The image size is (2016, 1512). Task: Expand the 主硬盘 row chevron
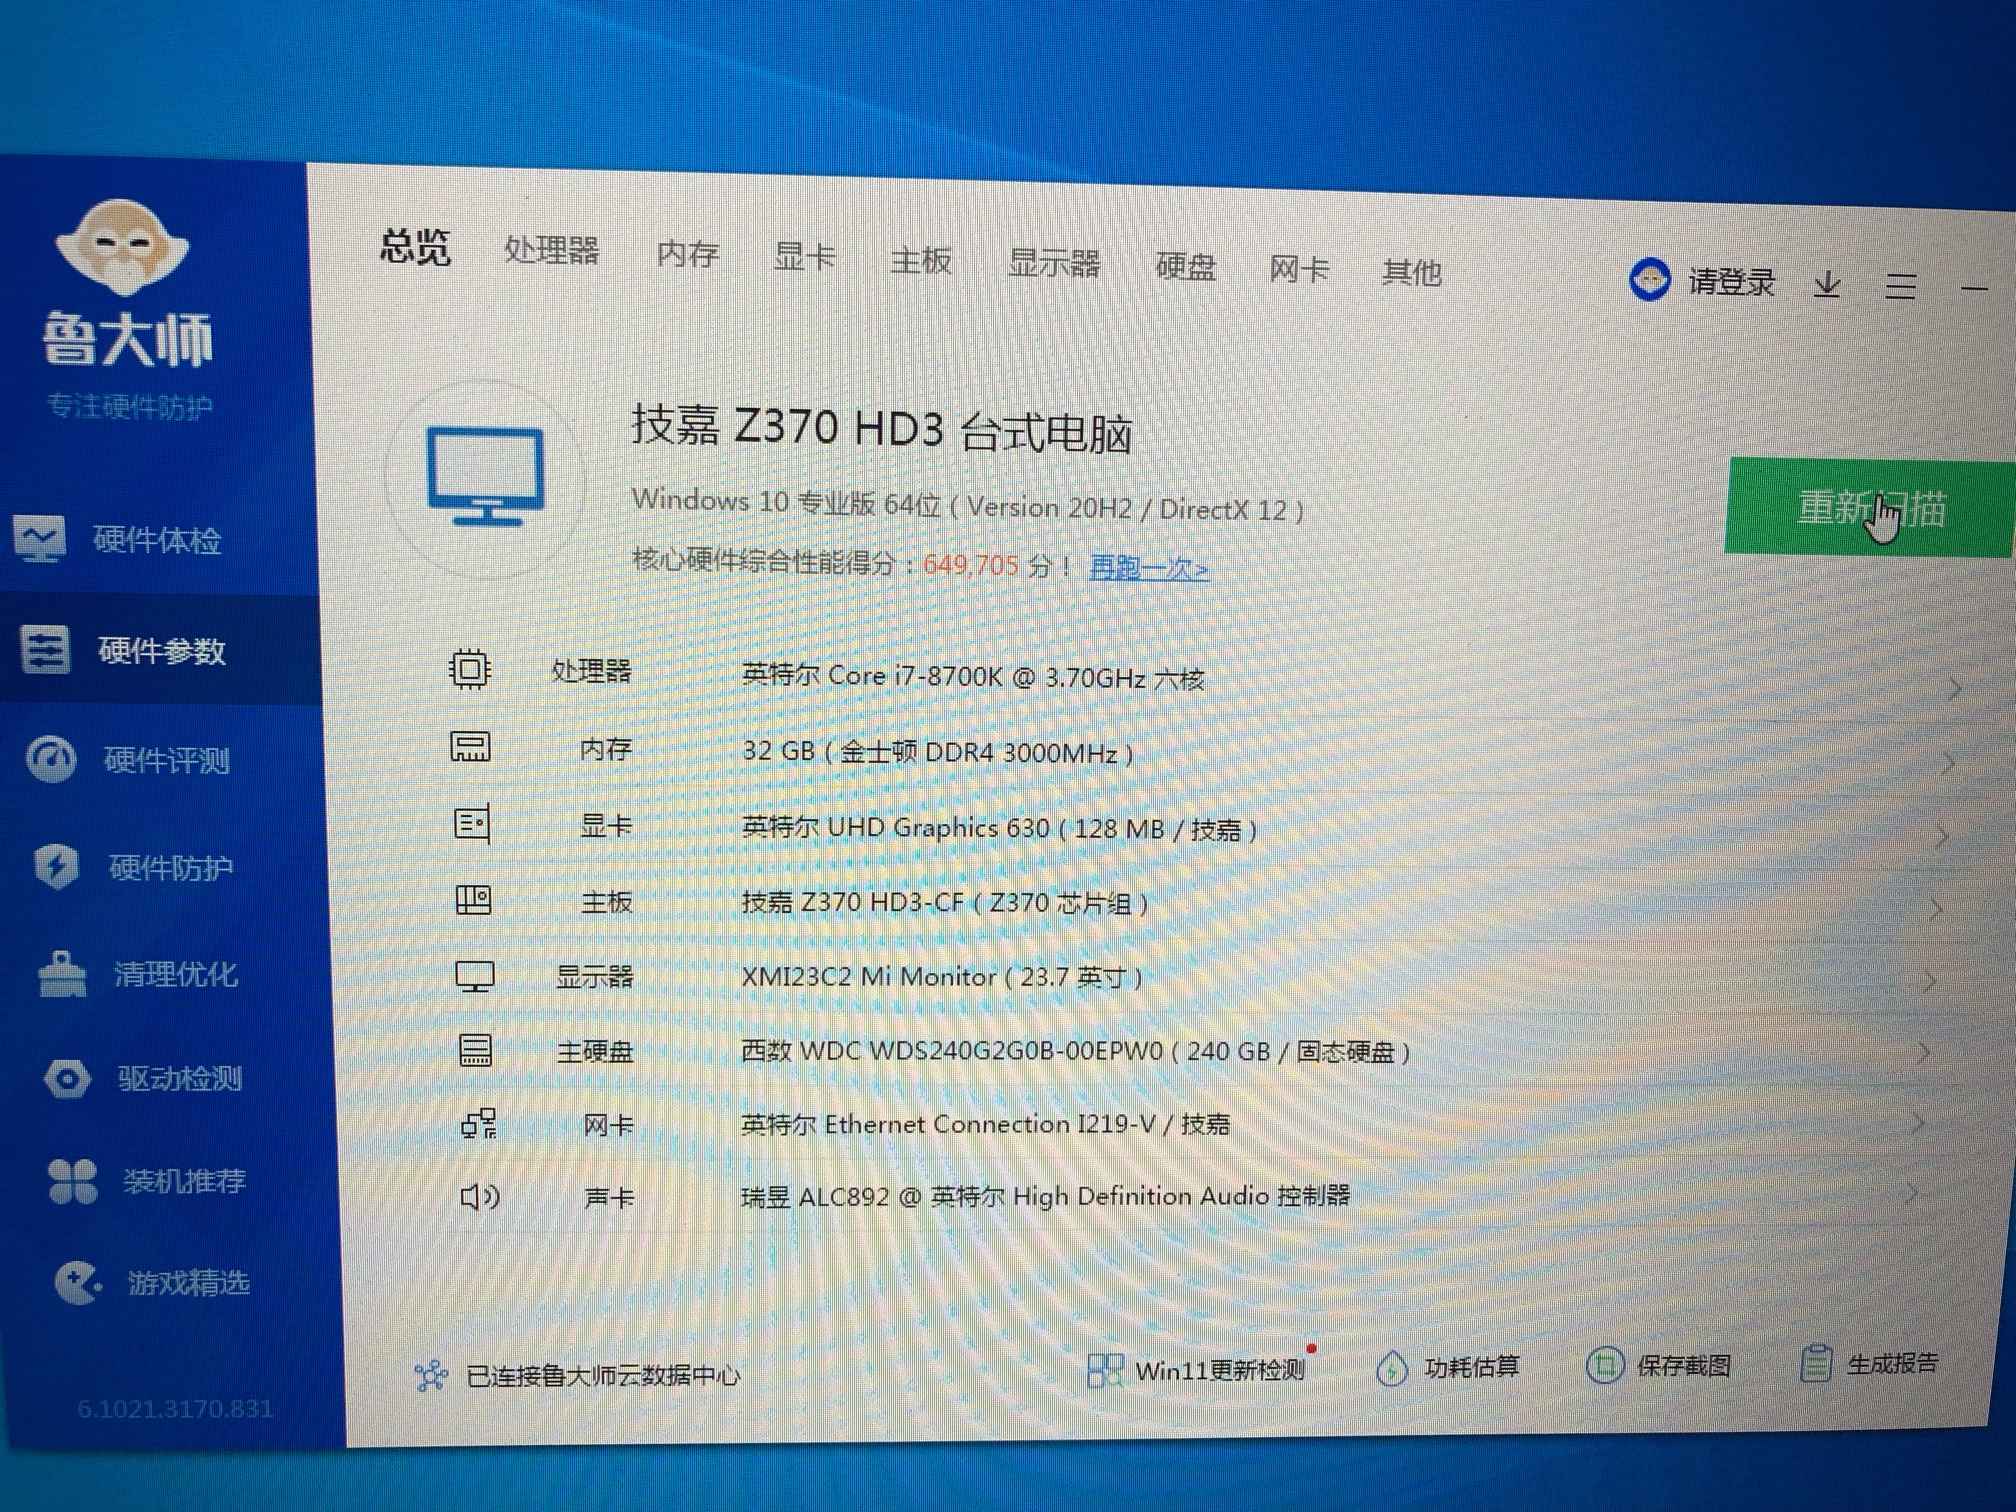[1923, 1052]
